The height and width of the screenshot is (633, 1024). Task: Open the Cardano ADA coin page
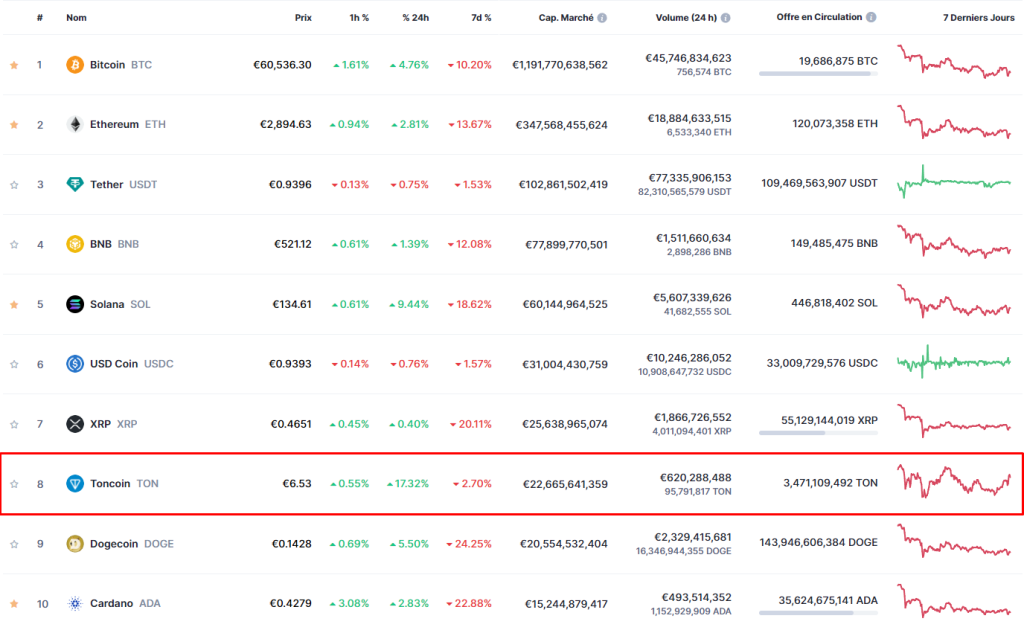pos(113,604)
